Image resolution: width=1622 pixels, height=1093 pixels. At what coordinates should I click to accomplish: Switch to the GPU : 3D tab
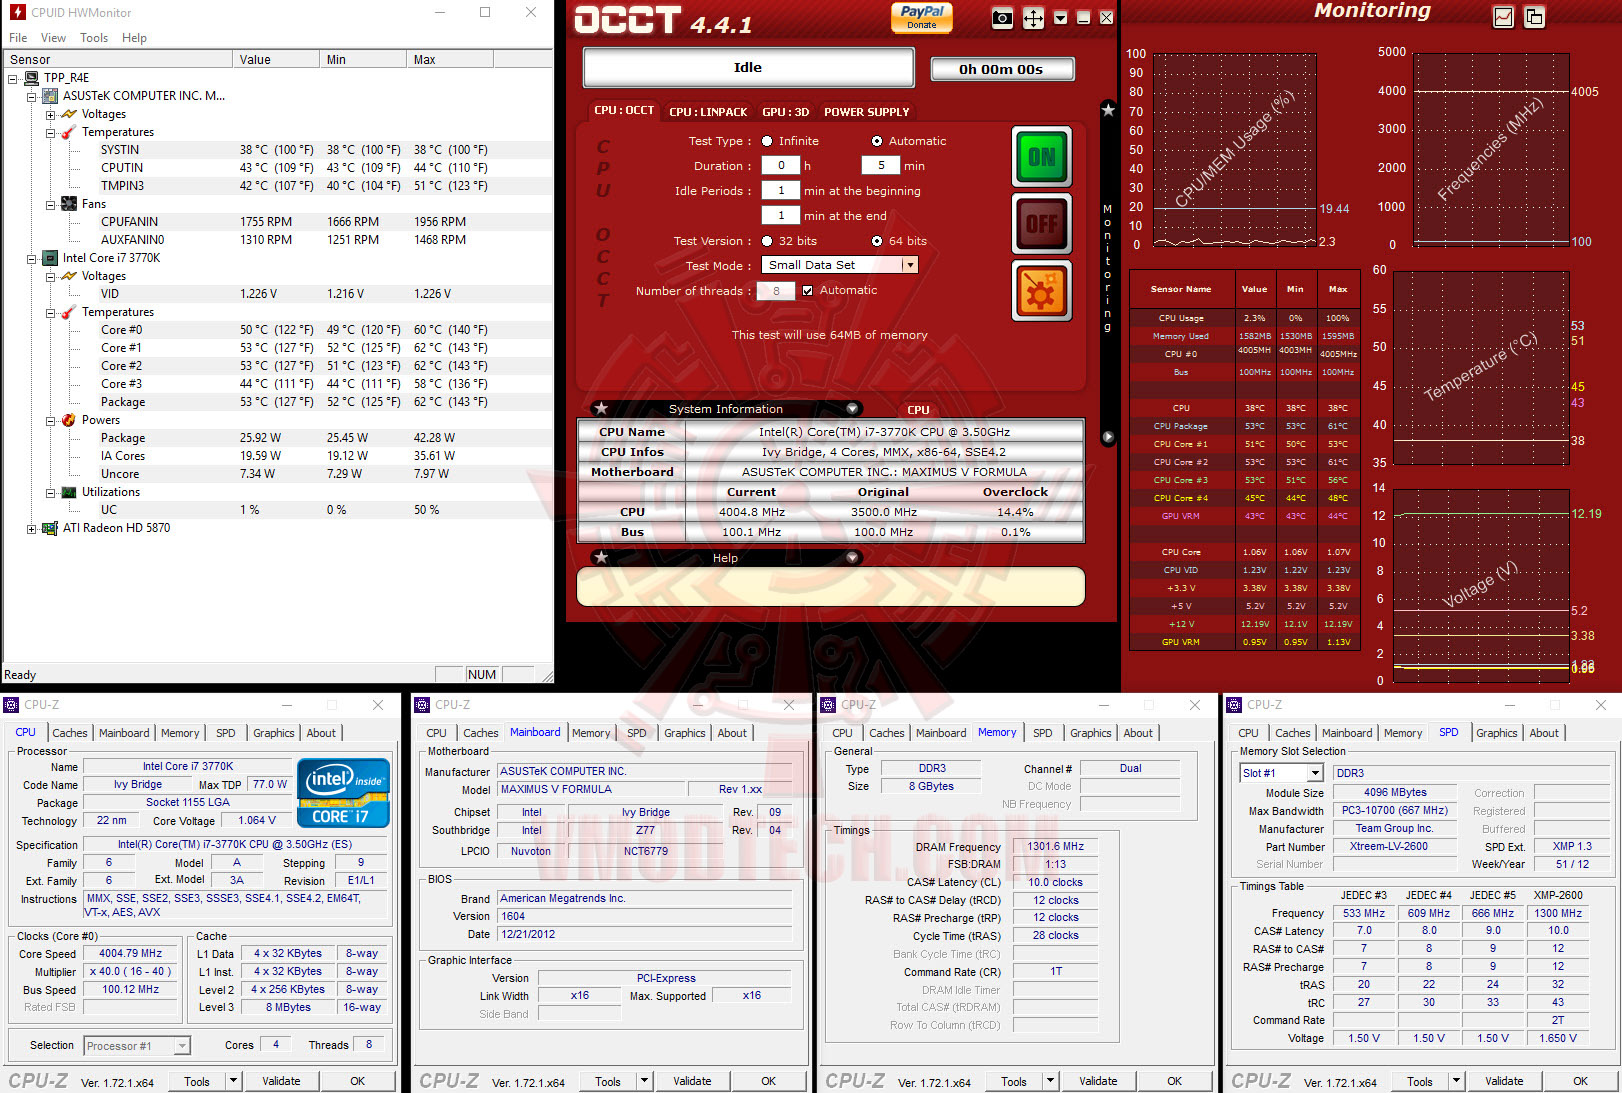785,112
